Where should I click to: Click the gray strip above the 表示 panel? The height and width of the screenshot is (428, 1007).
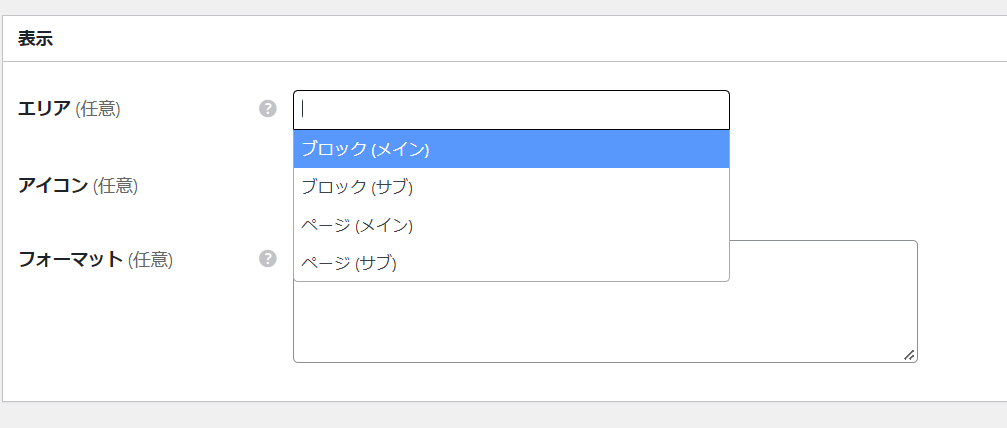pos(500,7)
